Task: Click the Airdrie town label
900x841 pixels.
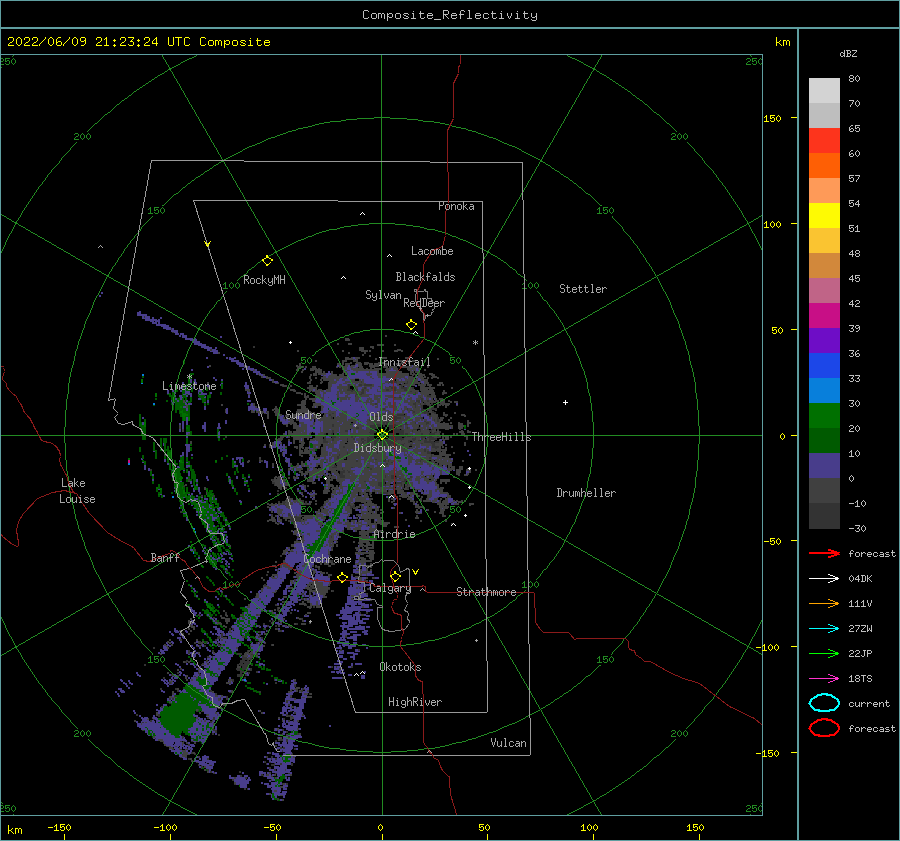Action: coord(394,534)
